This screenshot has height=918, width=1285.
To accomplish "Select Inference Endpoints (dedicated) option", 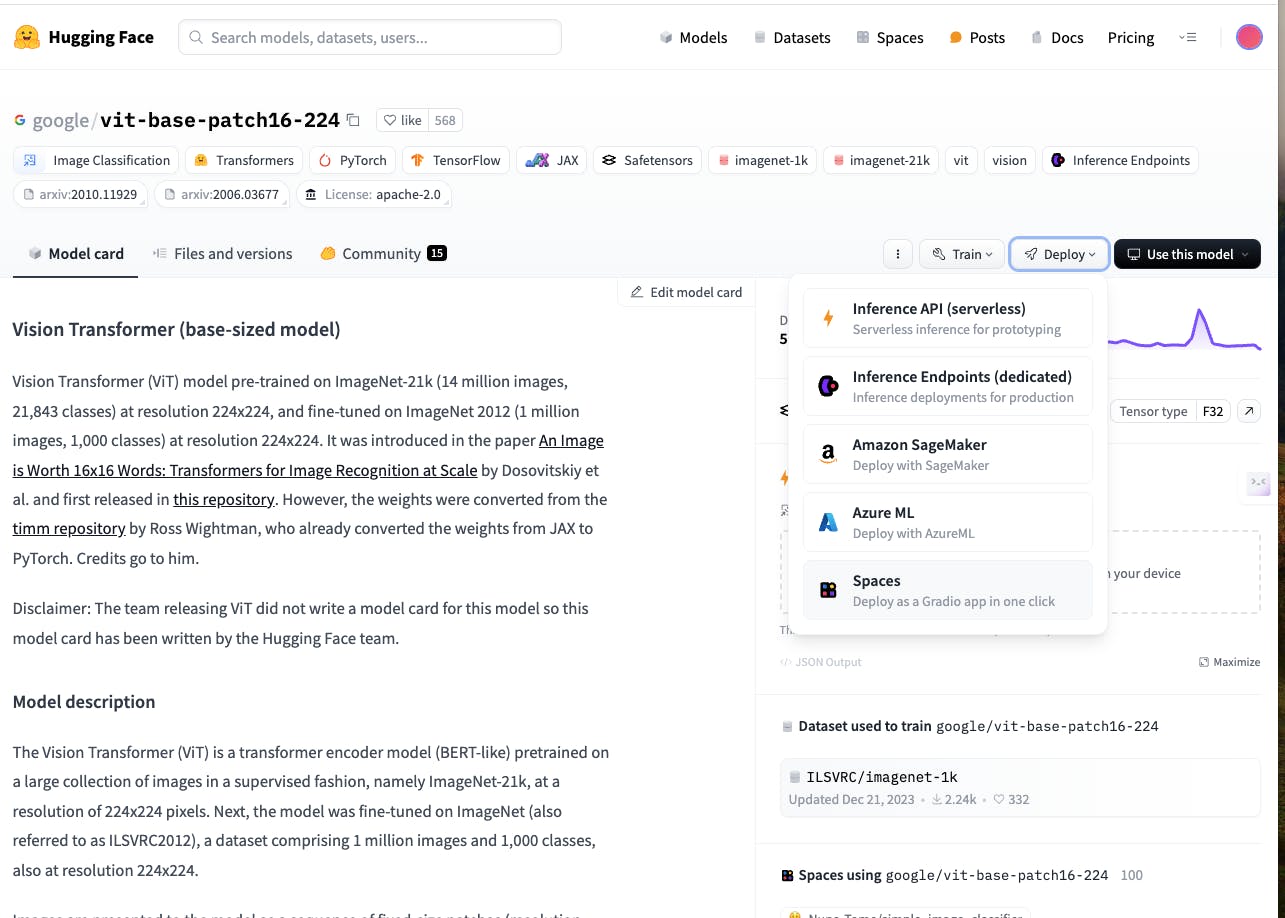I will 948,386.
